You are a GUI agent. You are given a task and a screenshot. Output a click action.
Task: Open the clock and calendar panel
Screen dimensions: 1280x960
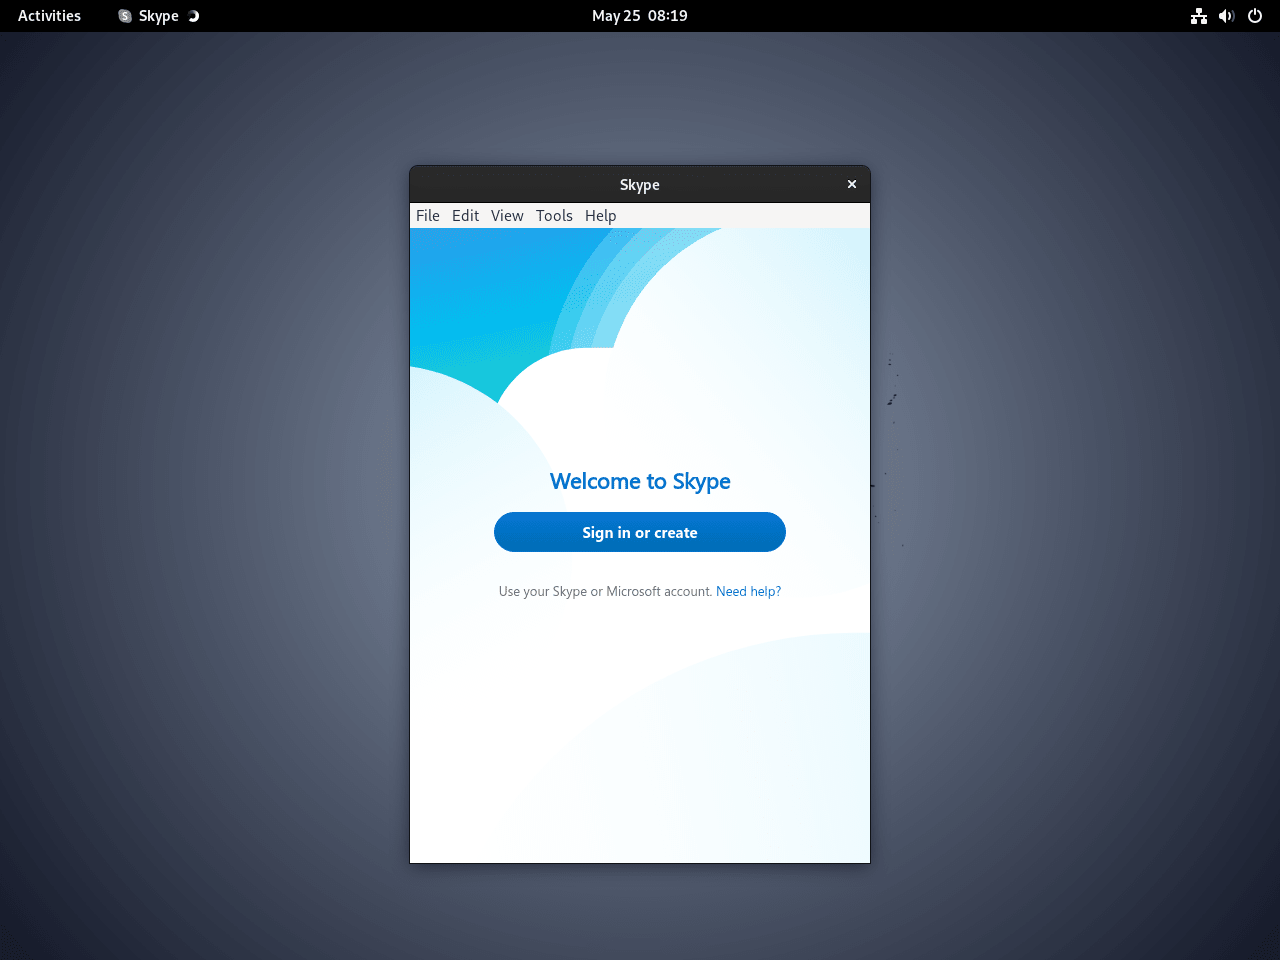(640, 16)
